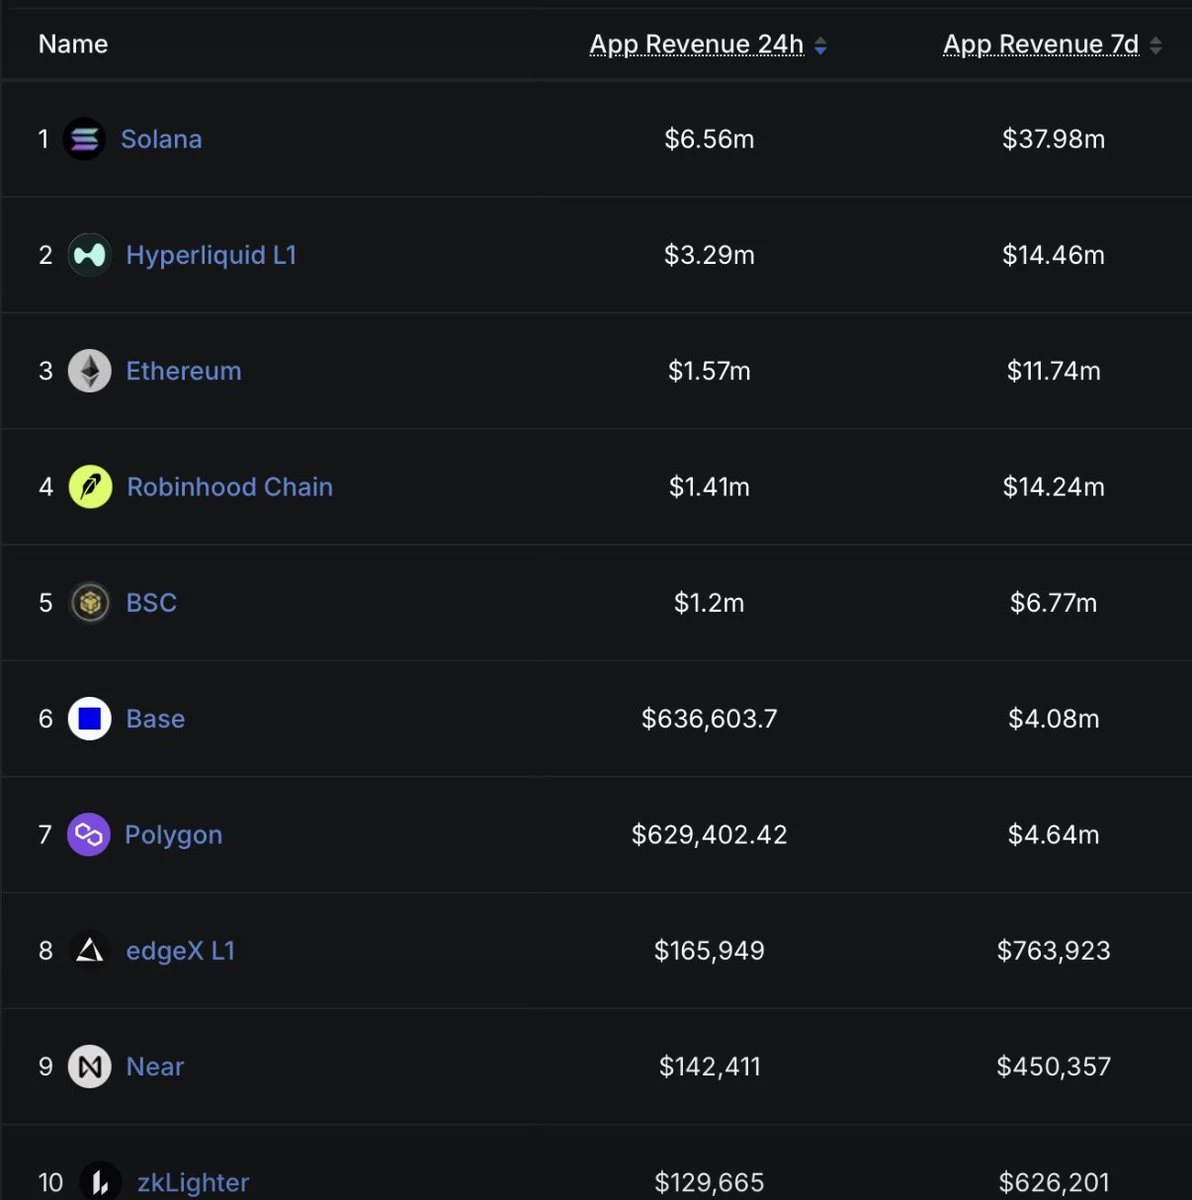Click the Base blue square icon

click(89, 719)
